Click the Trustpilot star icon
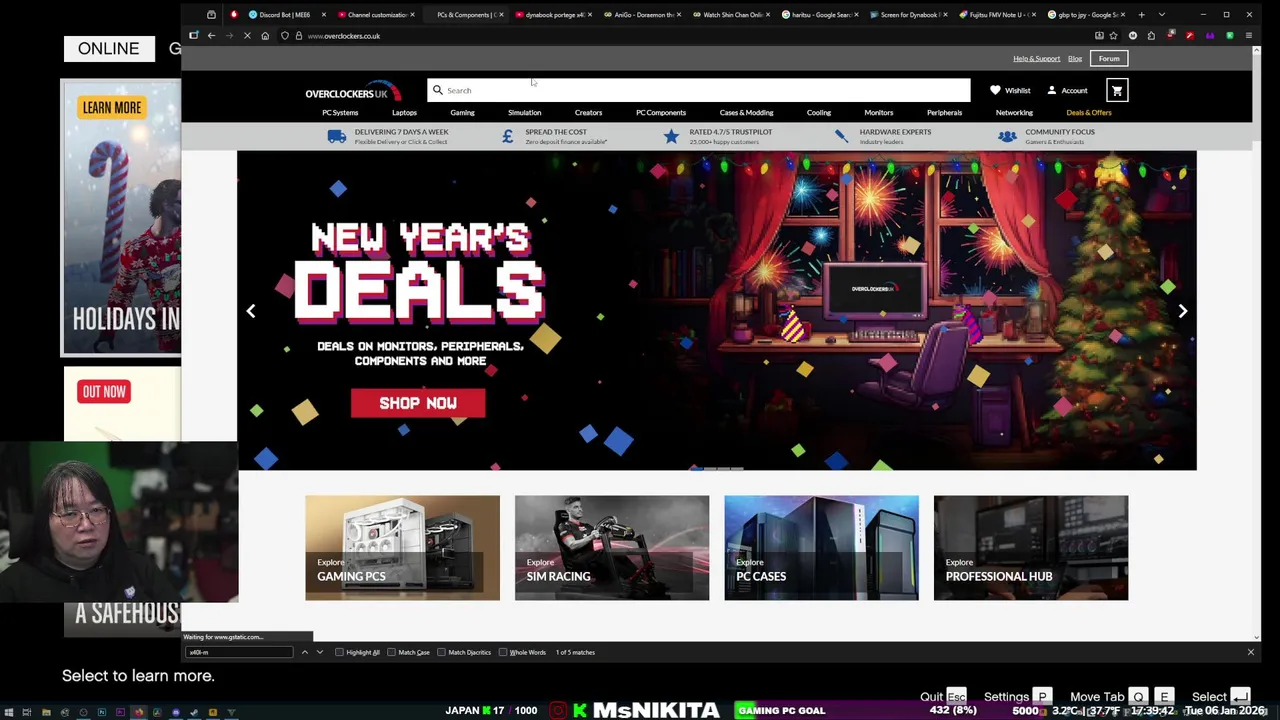Viewport: 1280px width, 720px height. (x=670, y=136)
